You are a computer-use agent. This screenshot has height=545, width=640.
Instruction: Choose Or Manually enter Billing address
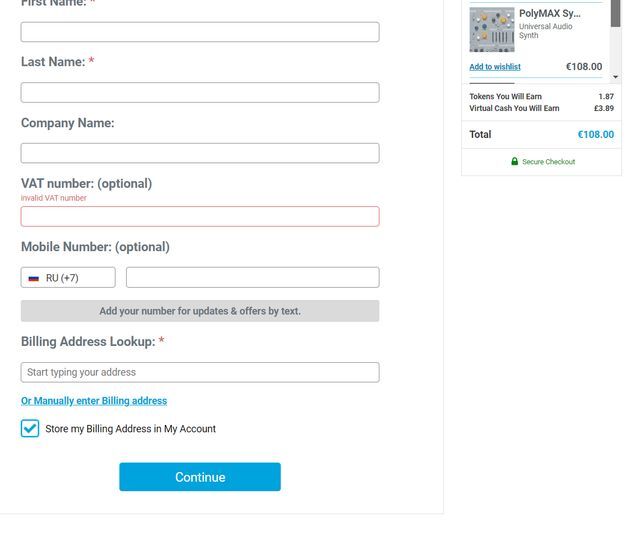click(94, 401)
